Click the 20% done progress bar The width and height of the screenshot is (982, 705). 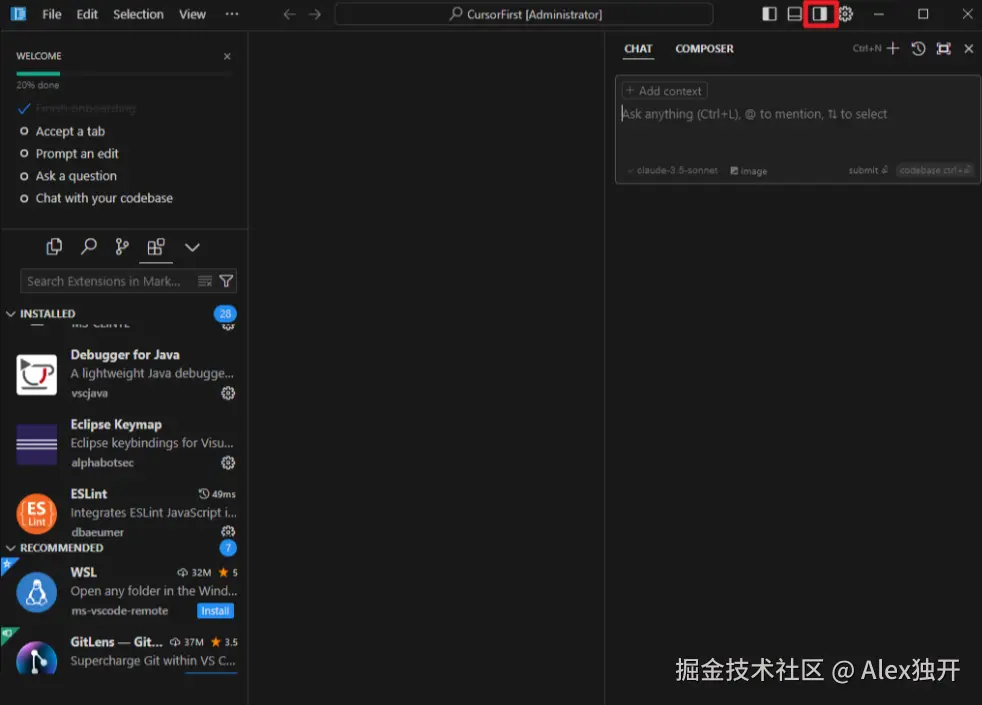coord(124,74)
